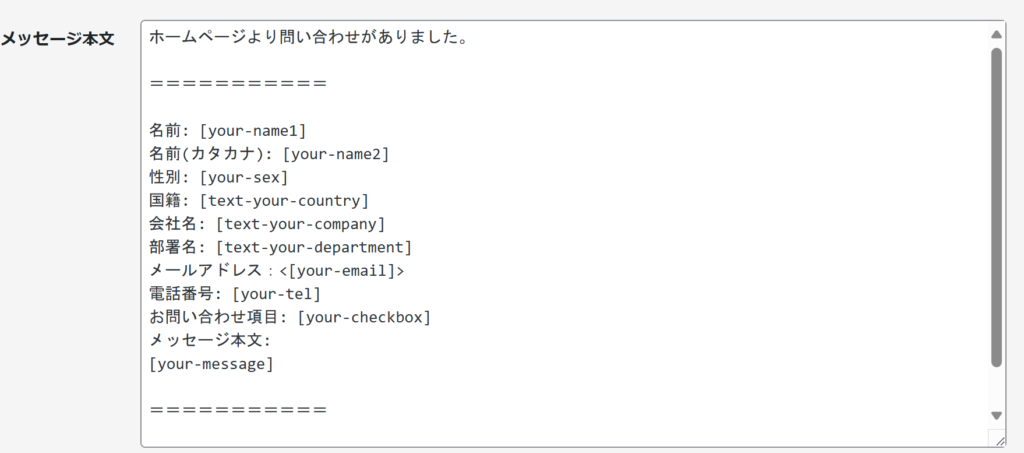This screenshot has width=1024, height=453.
Task: Place cursor in the [your-name1] line
Action: 227,131
